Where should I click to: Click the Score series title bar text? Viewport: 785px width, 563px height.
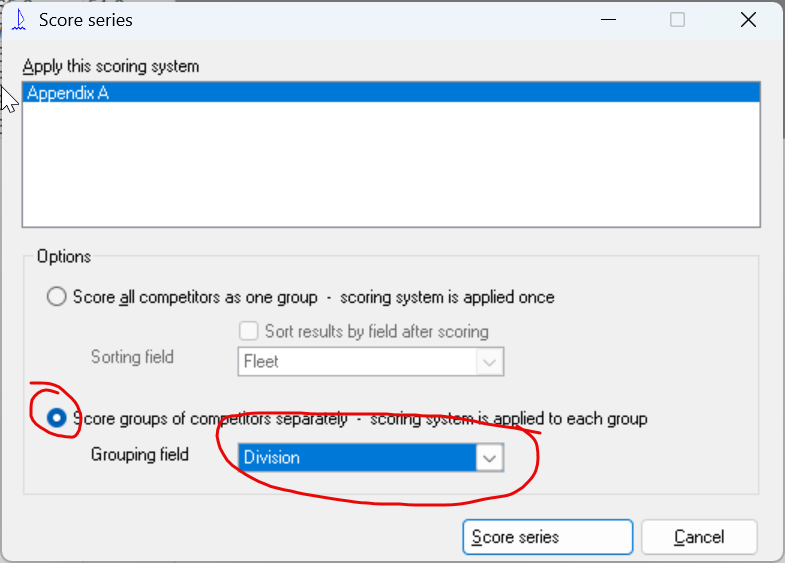85,20
